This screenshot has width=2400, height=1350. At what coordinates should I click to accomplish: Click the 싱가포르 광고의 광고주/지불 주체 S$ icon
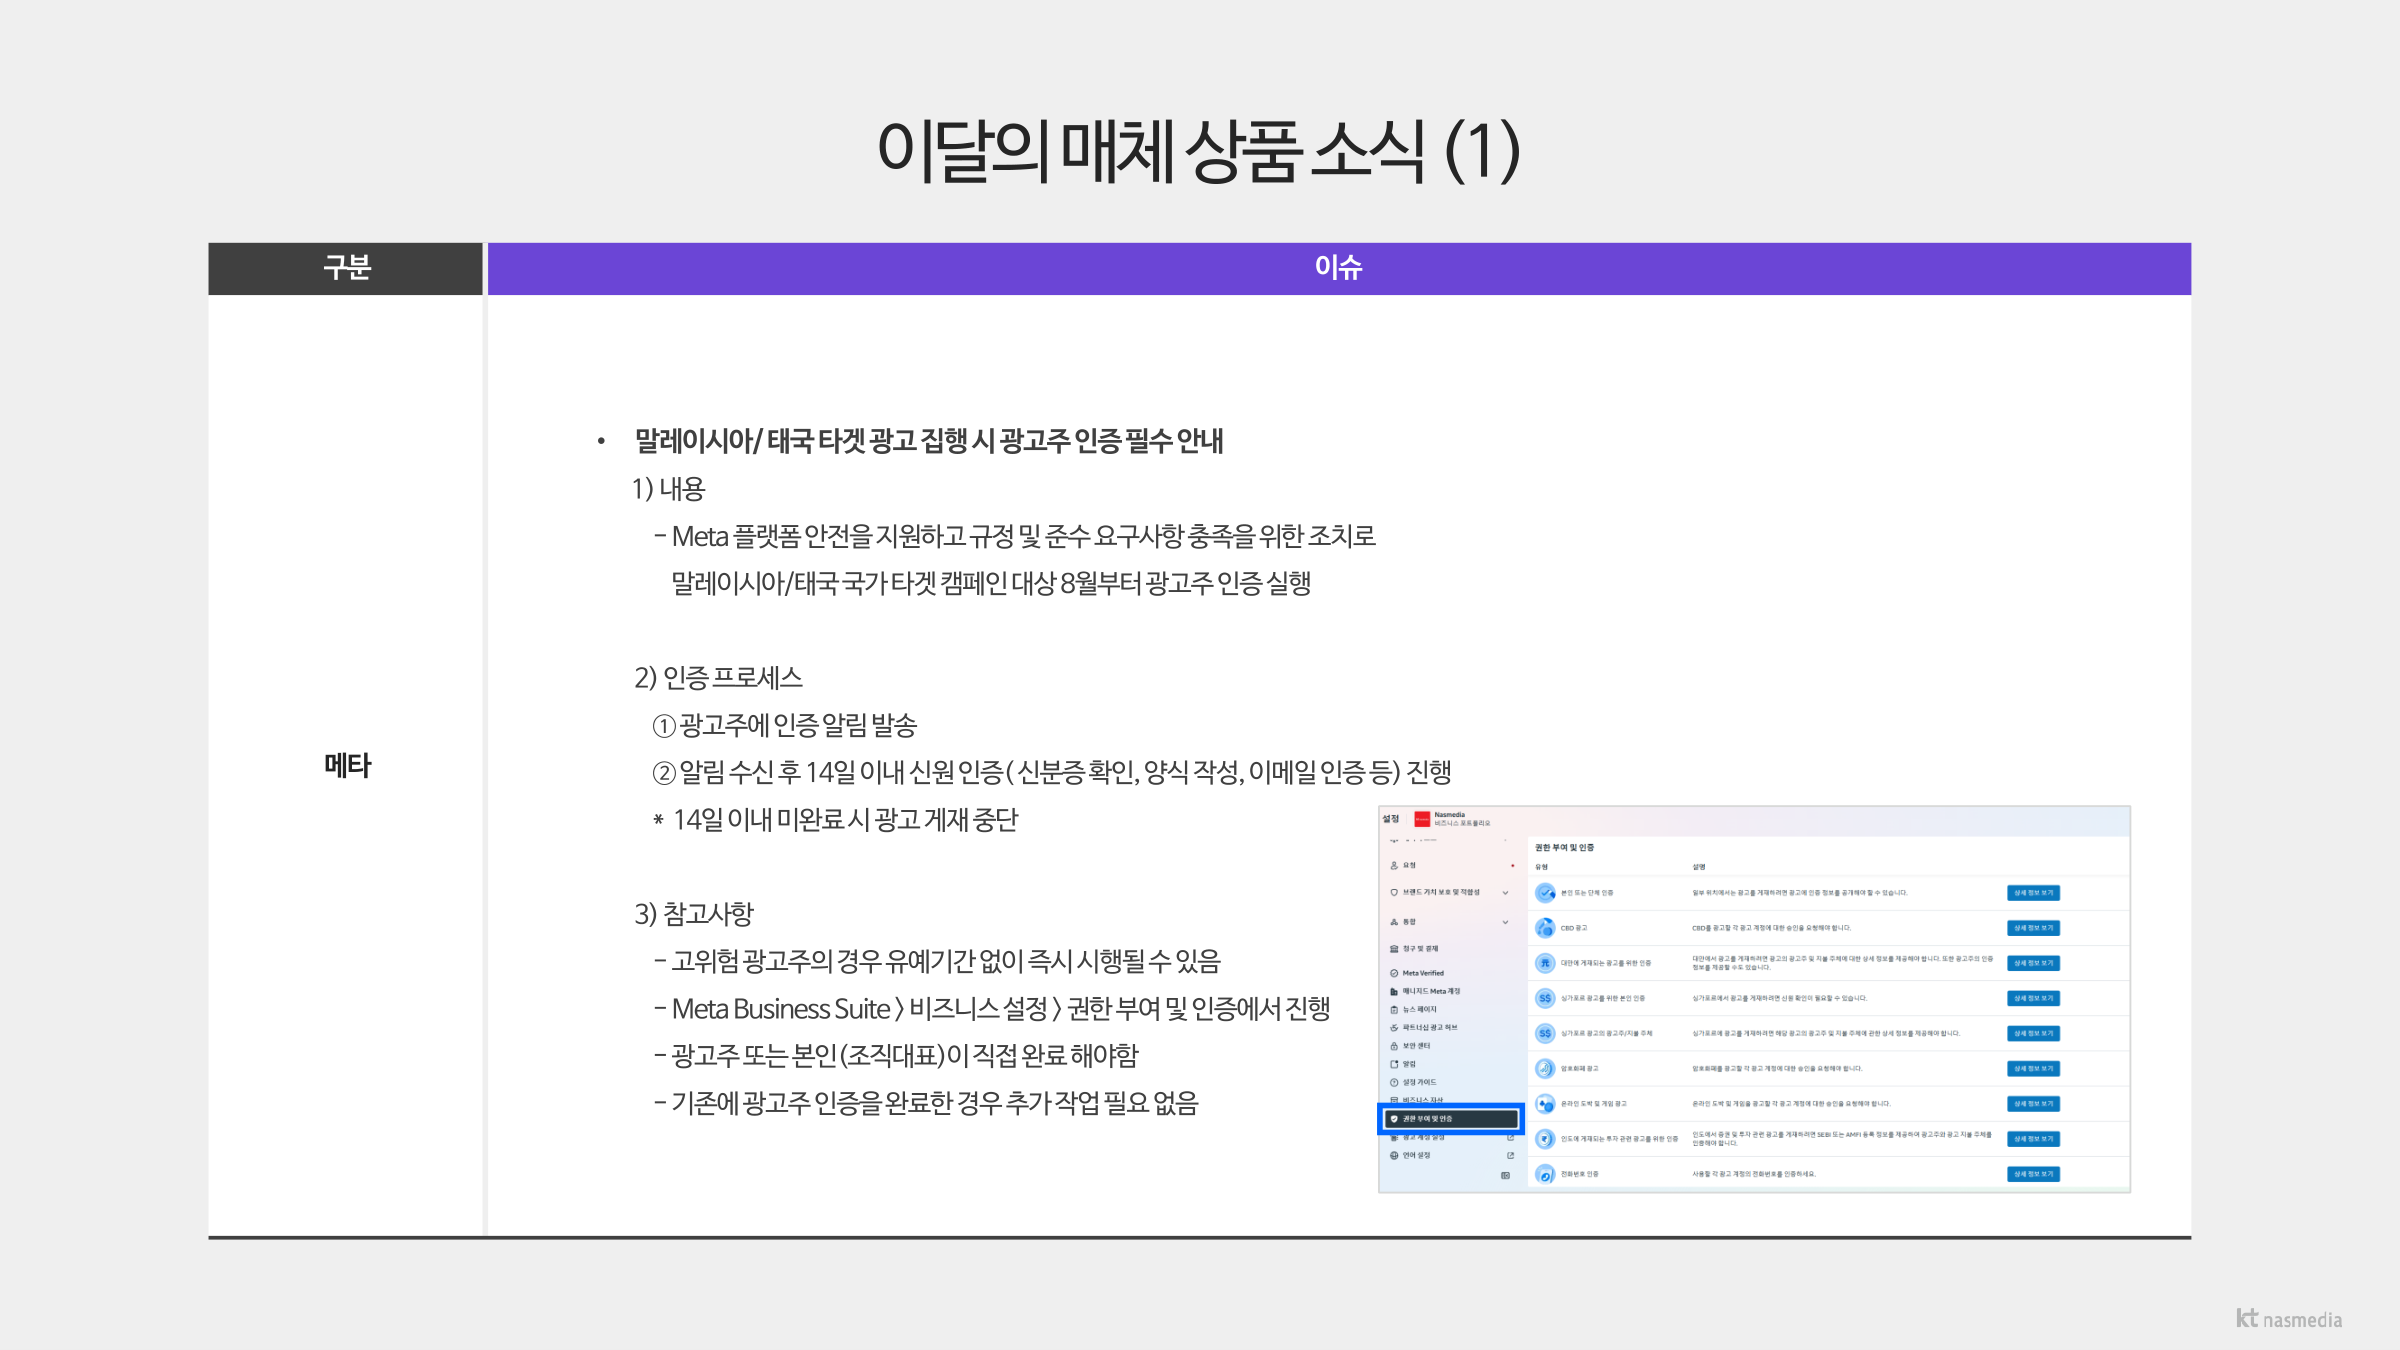tap(1545, 1033)
